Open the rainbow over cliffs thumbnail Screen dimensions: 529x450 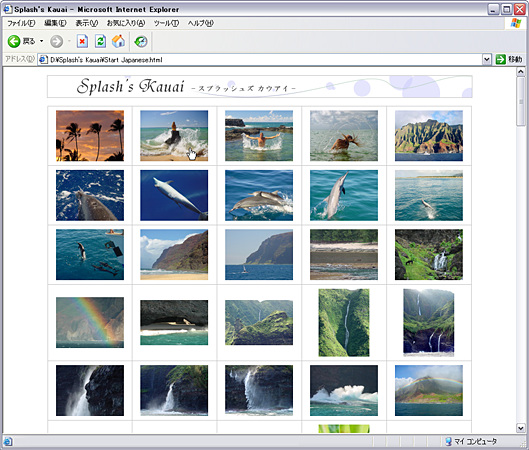pos(90,322)
